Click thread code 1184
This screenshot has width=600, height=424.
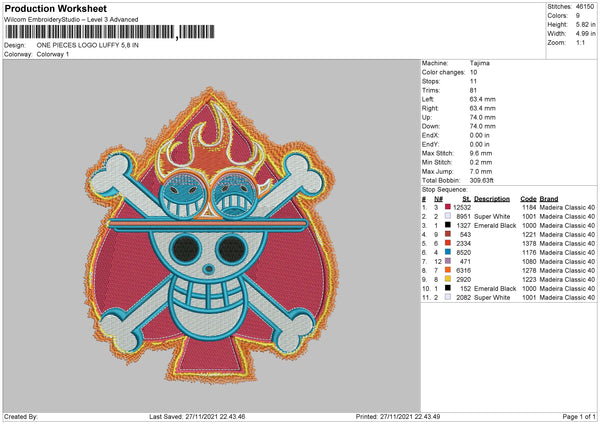tap(529, 207)
